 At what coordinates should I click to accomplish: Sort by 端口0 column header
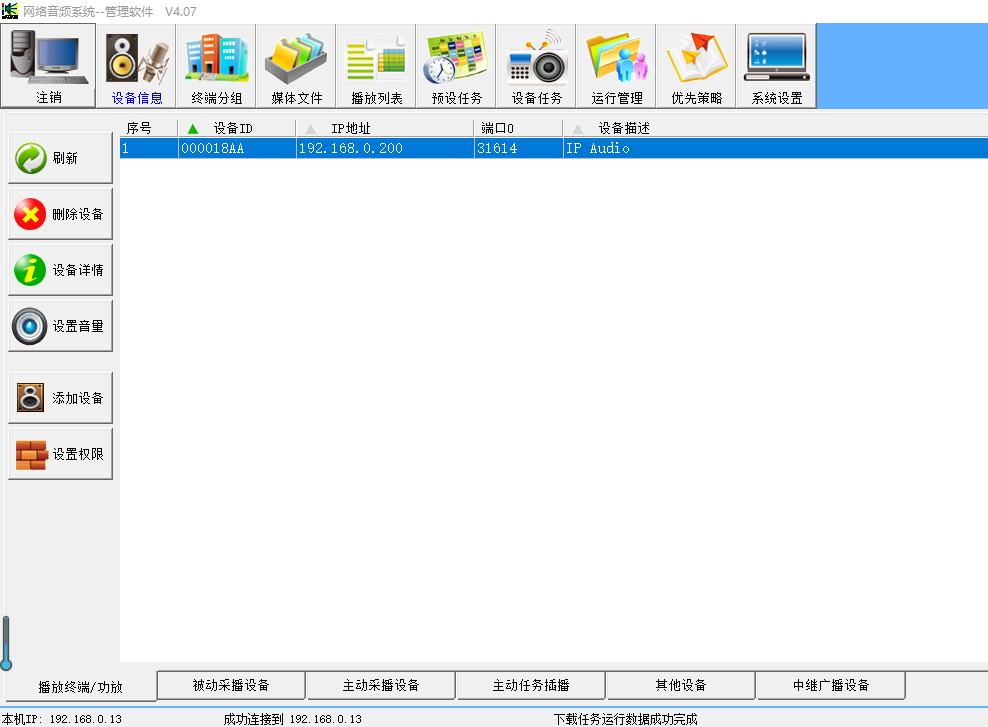pos(518,128)
